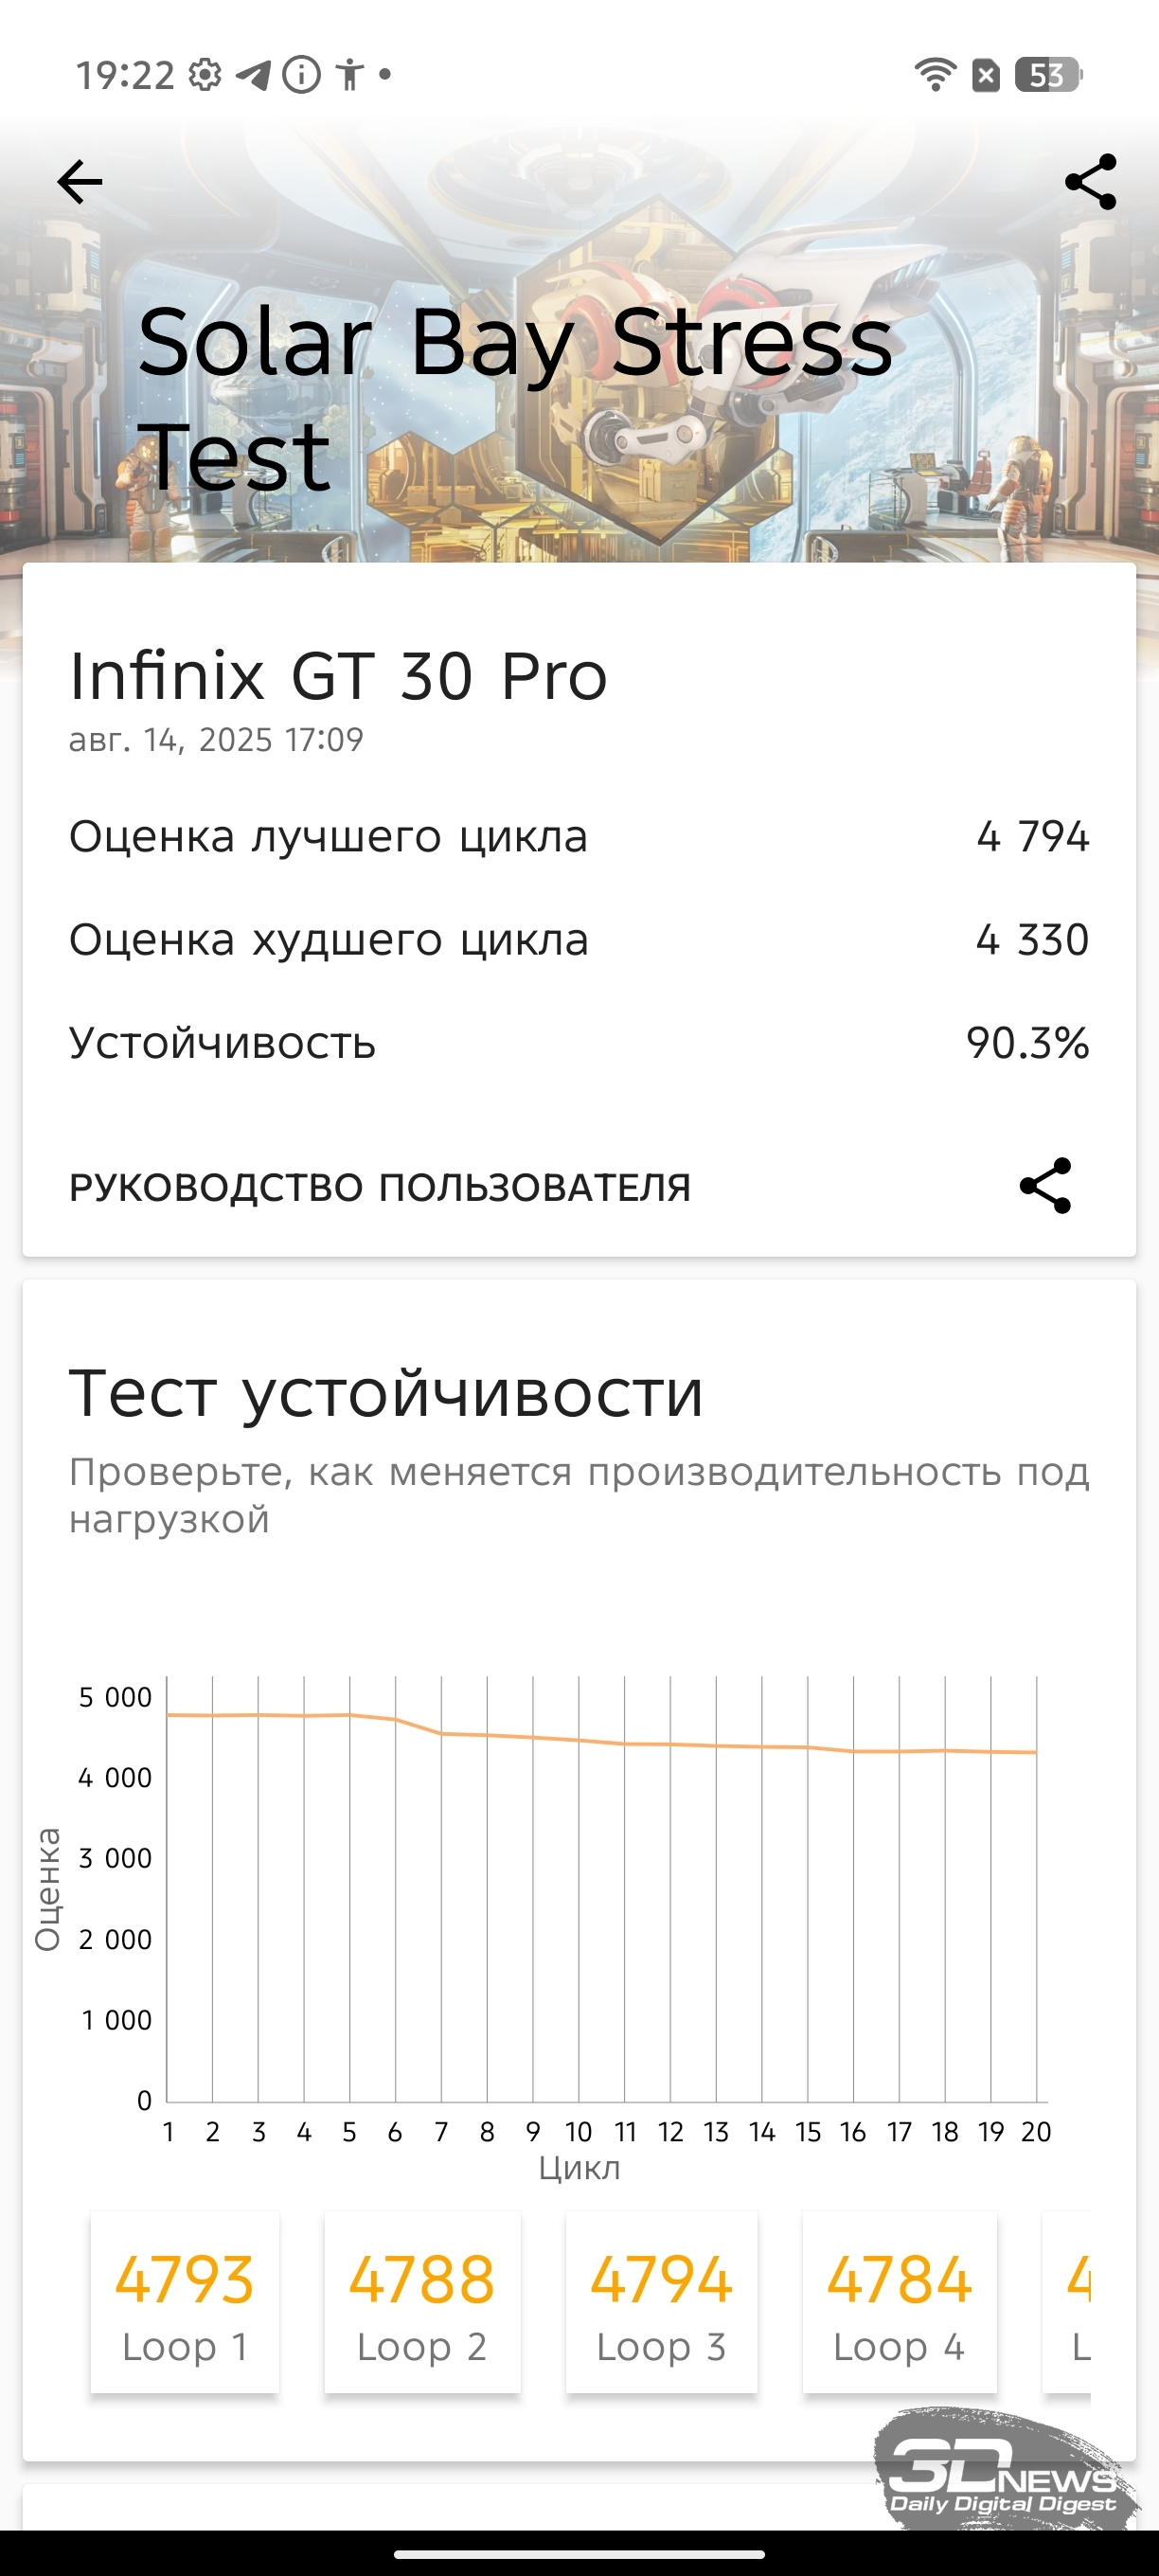The width and height of the screenshot is (1159, 2576).
Task: Tap settings gear in status bar
Action: [205, 75]
